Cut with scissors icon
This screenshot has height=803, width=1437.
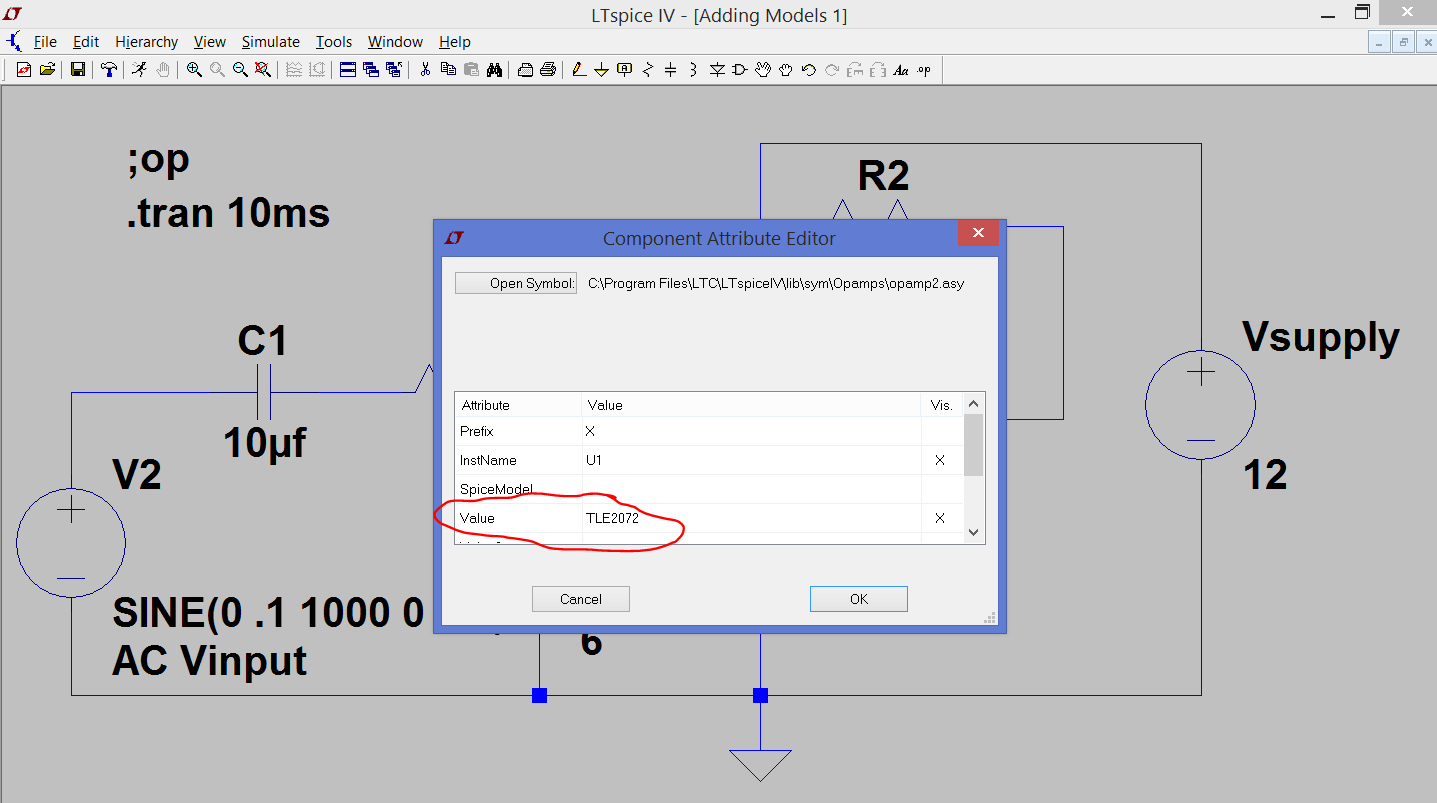(425, 70)
